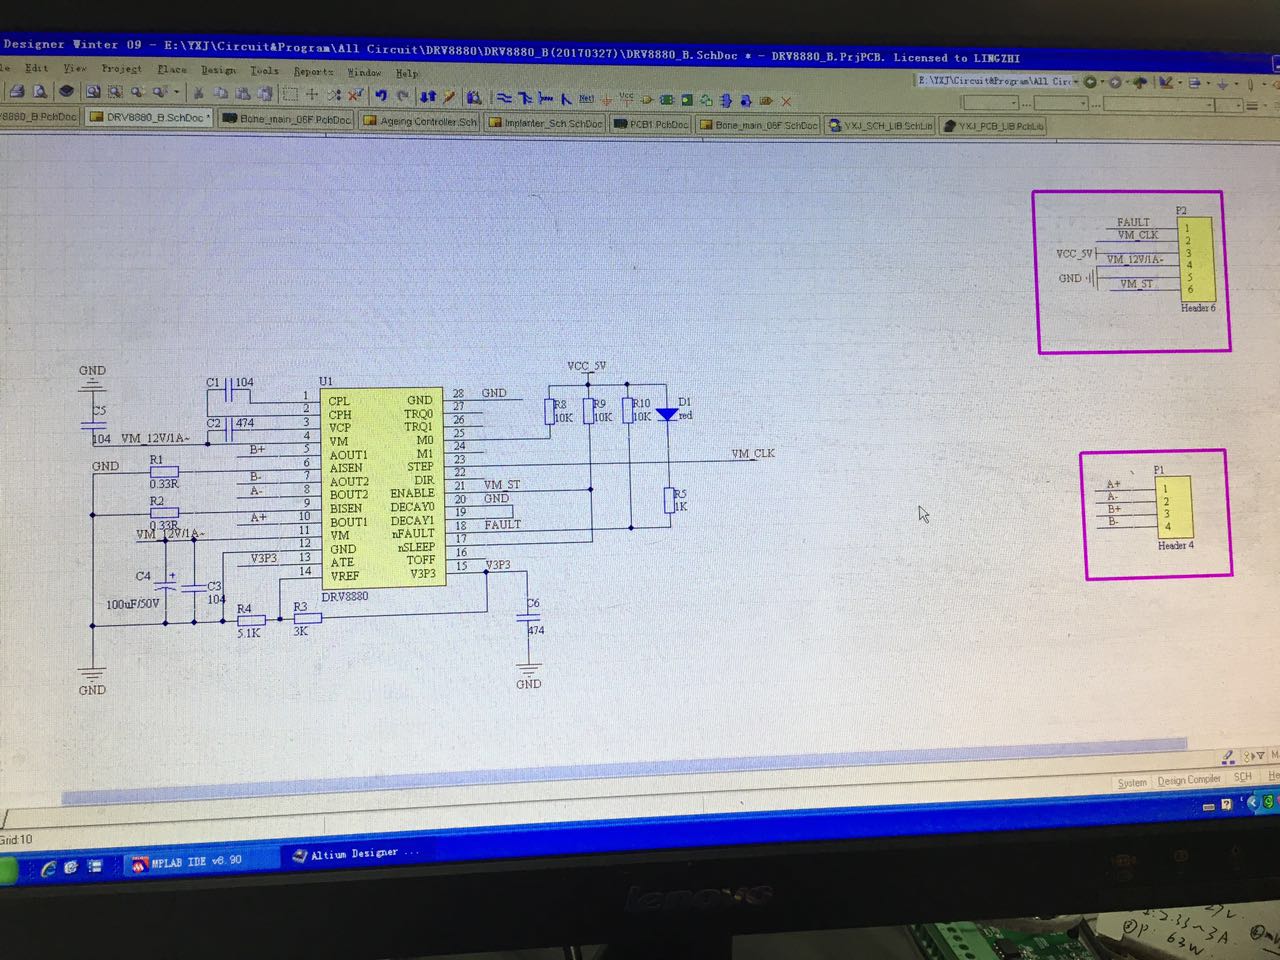Click the Rubber Stamp paste icon

(265, 94)
